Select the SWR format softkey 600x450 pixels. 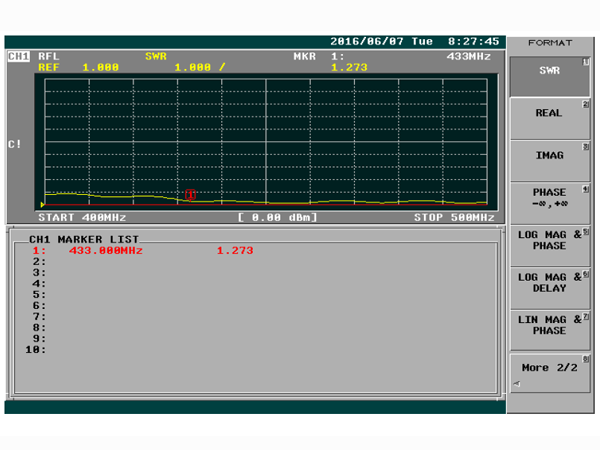click(549, 77)
